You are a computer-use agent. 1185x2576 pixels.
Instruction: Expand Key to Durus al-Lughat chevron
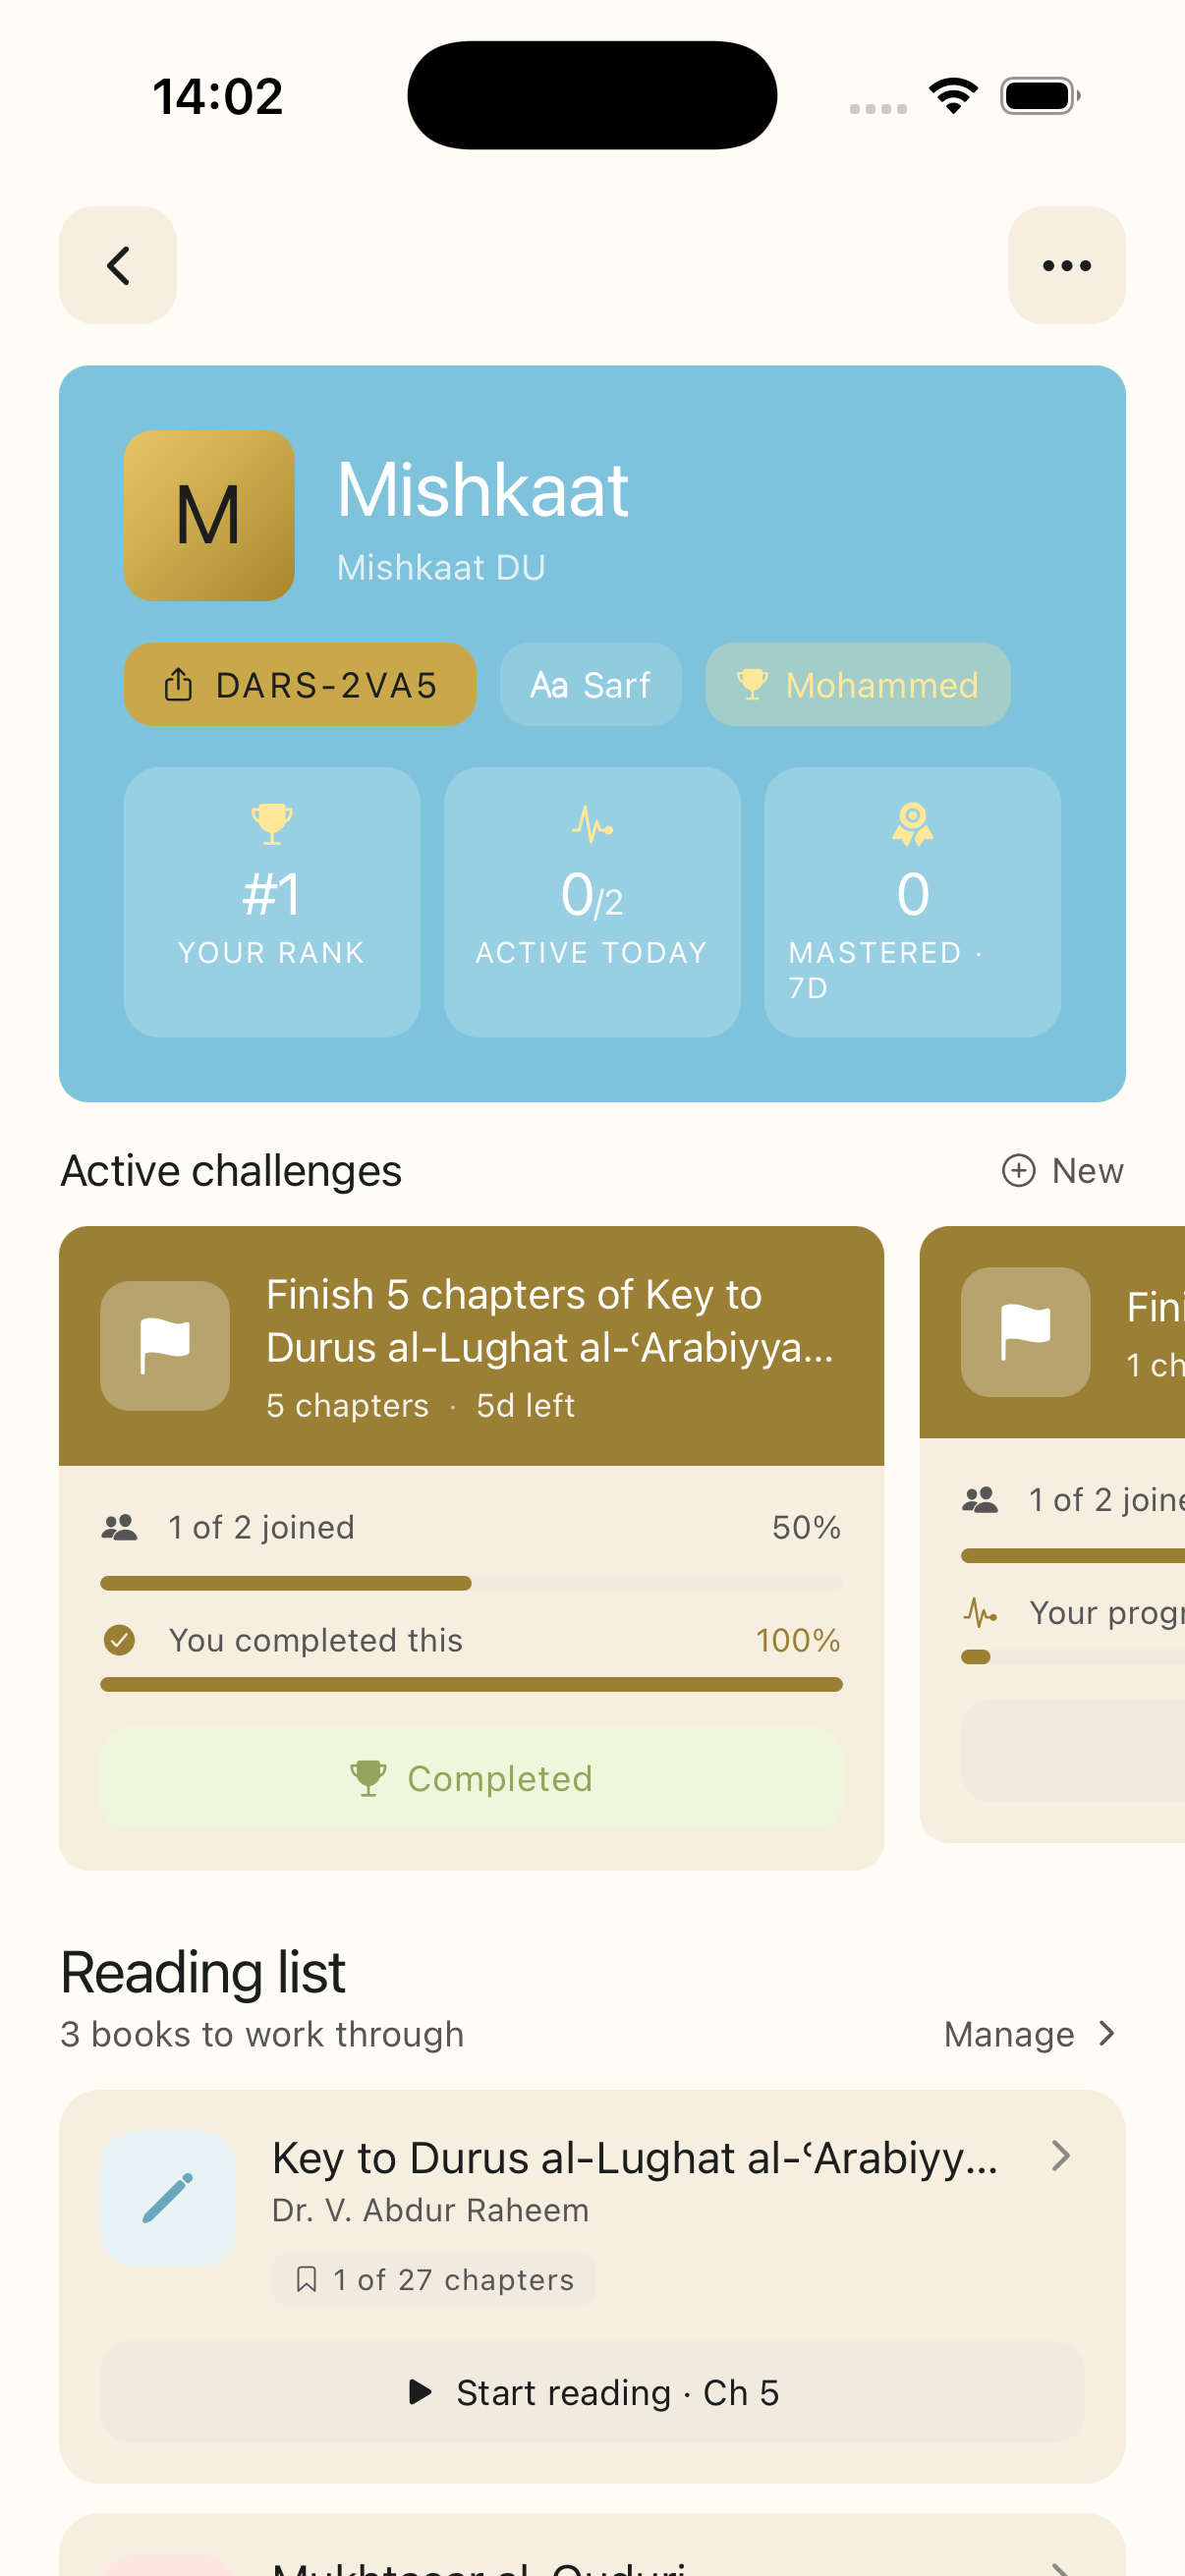pos(1061,2157)
